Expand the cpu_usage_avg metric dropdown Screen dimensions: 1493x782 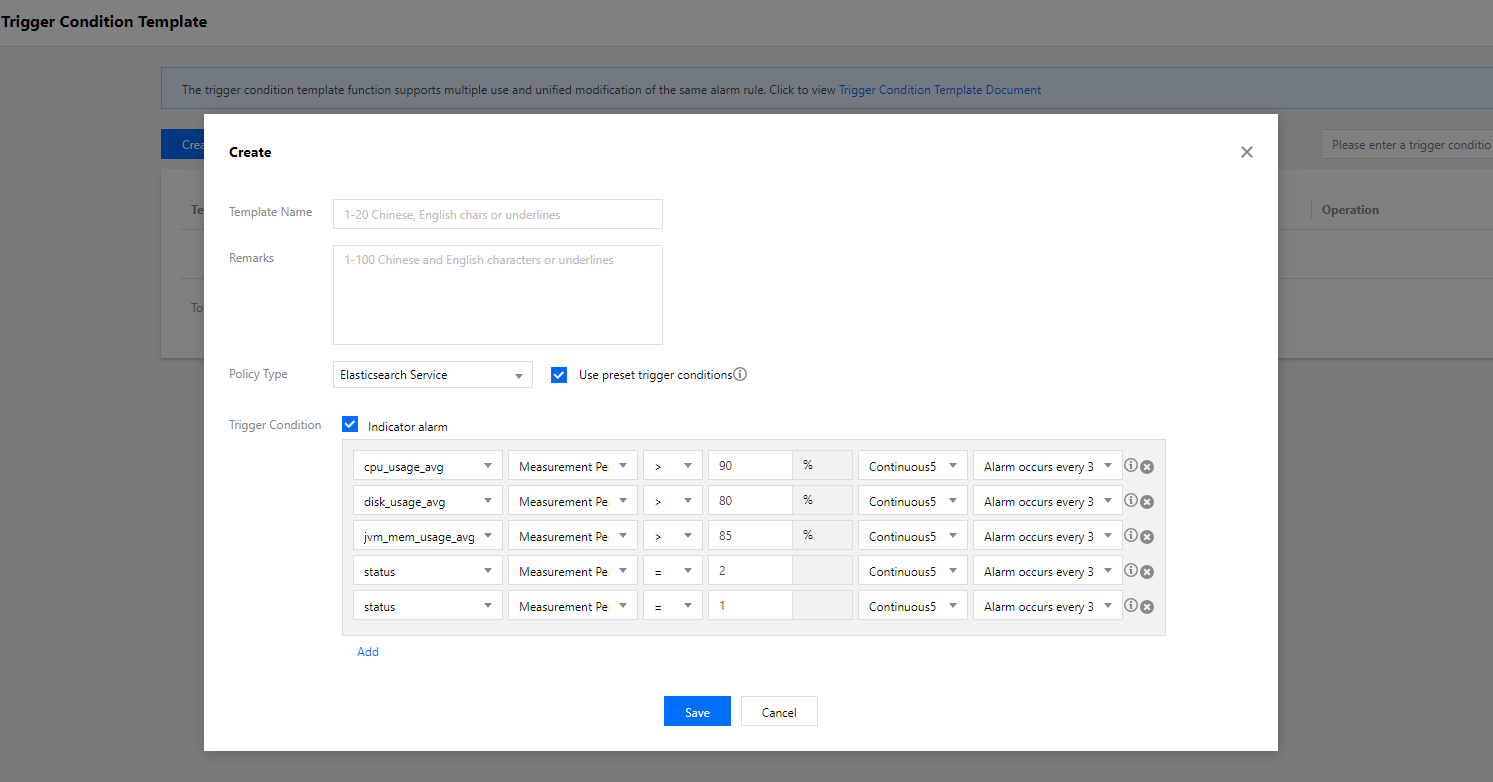(x=427, y=466)
